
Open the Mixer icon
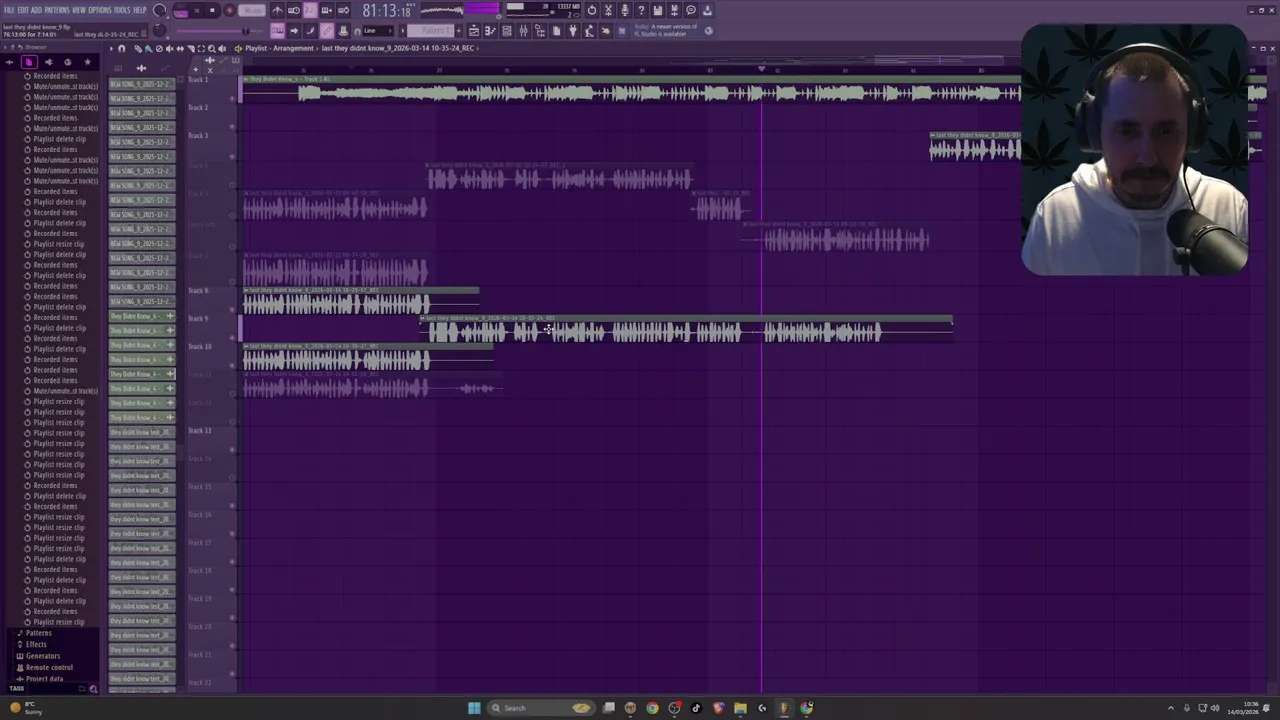coord(523,31)
